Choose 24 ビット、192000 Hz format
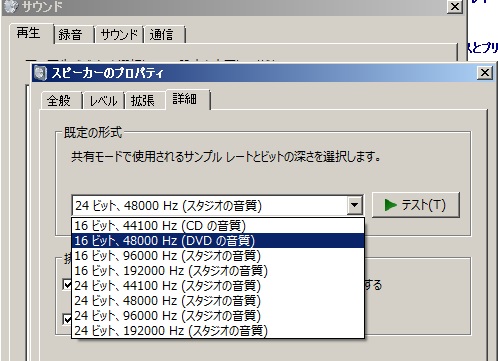The image size is (498, 361). tap(218, 331)
